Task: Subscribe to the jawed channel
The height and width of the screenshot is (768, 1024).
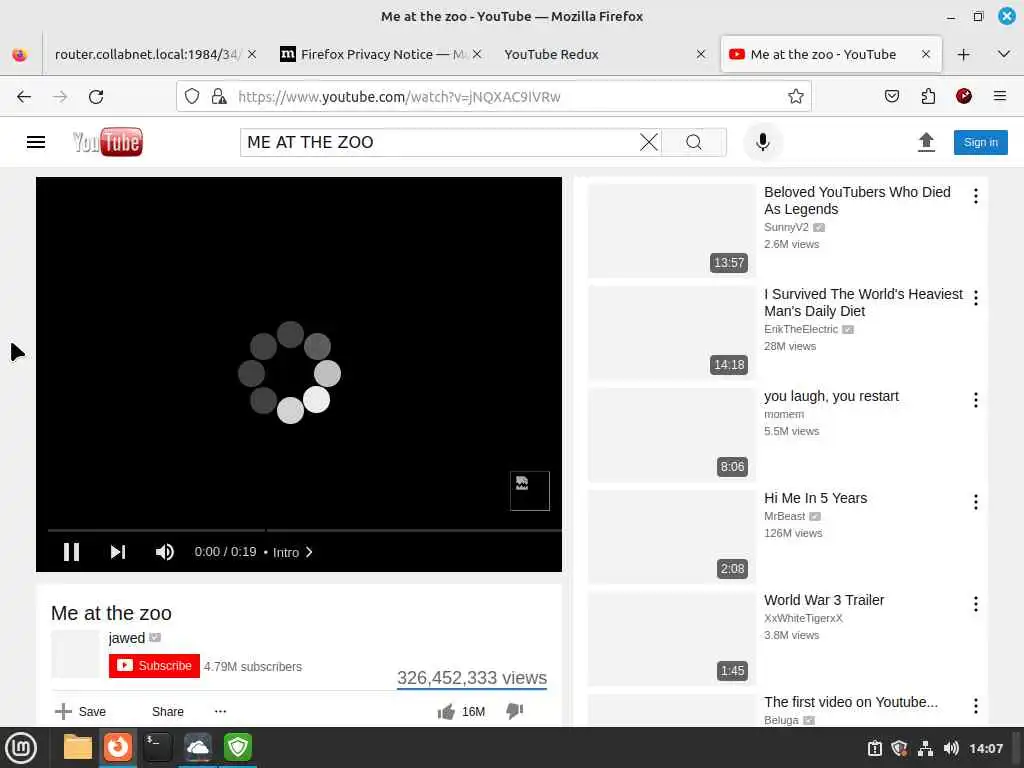Action: [x=154, y=665]
